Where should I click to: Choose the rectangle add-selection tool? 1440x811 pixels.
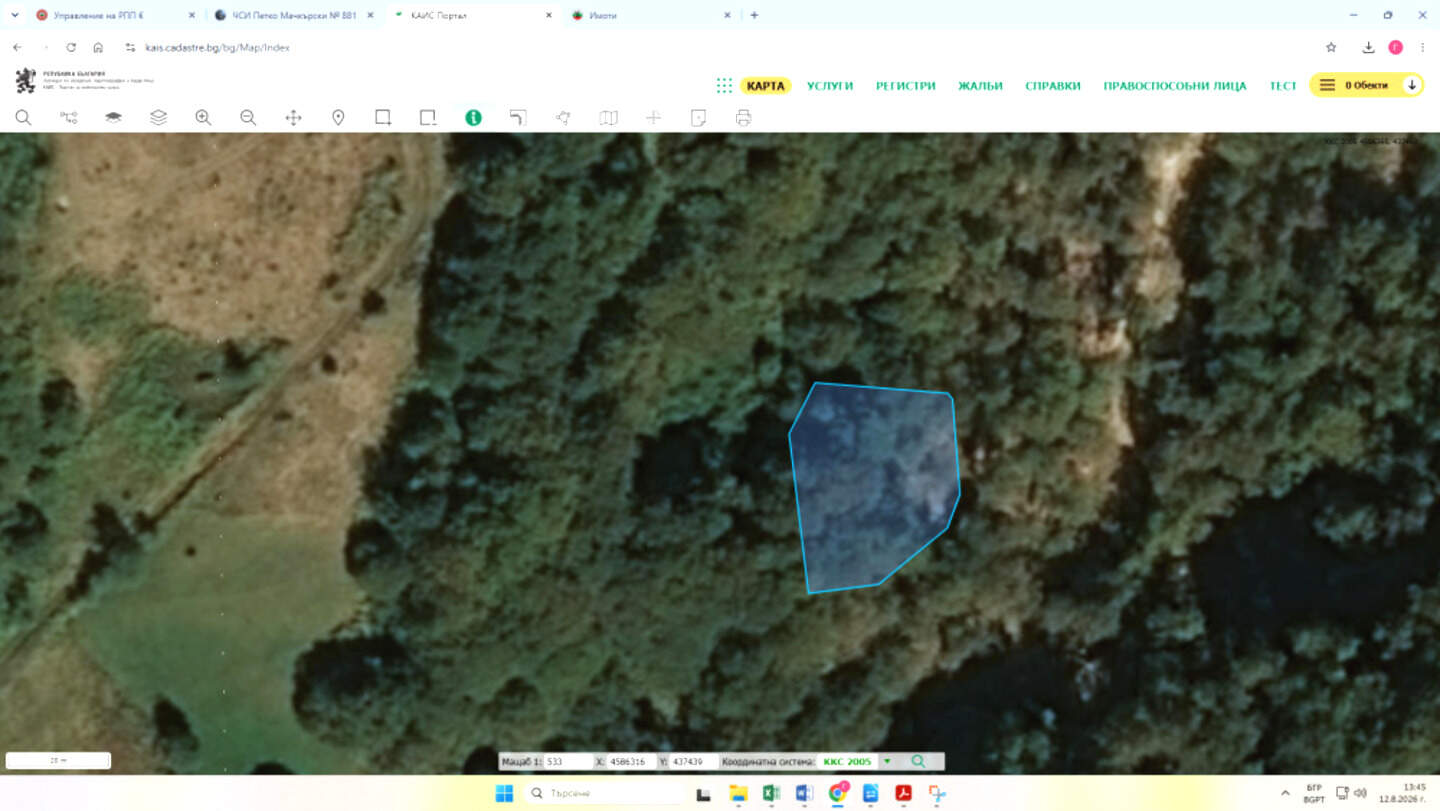[383, 118]
